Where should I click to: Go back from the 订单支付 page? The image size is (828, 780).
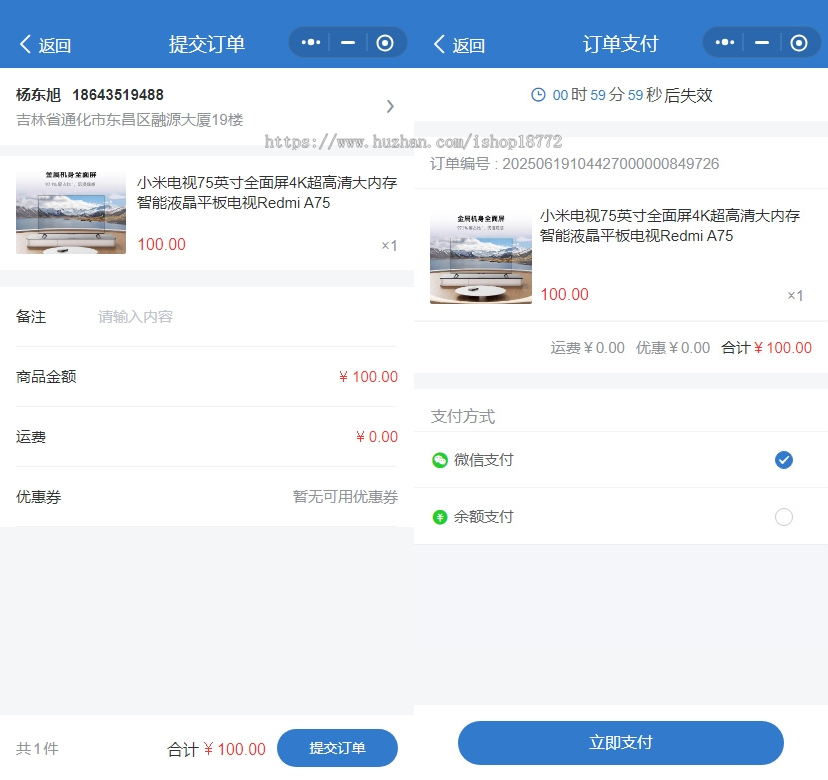pyautogui.click(x=439, y=44)
